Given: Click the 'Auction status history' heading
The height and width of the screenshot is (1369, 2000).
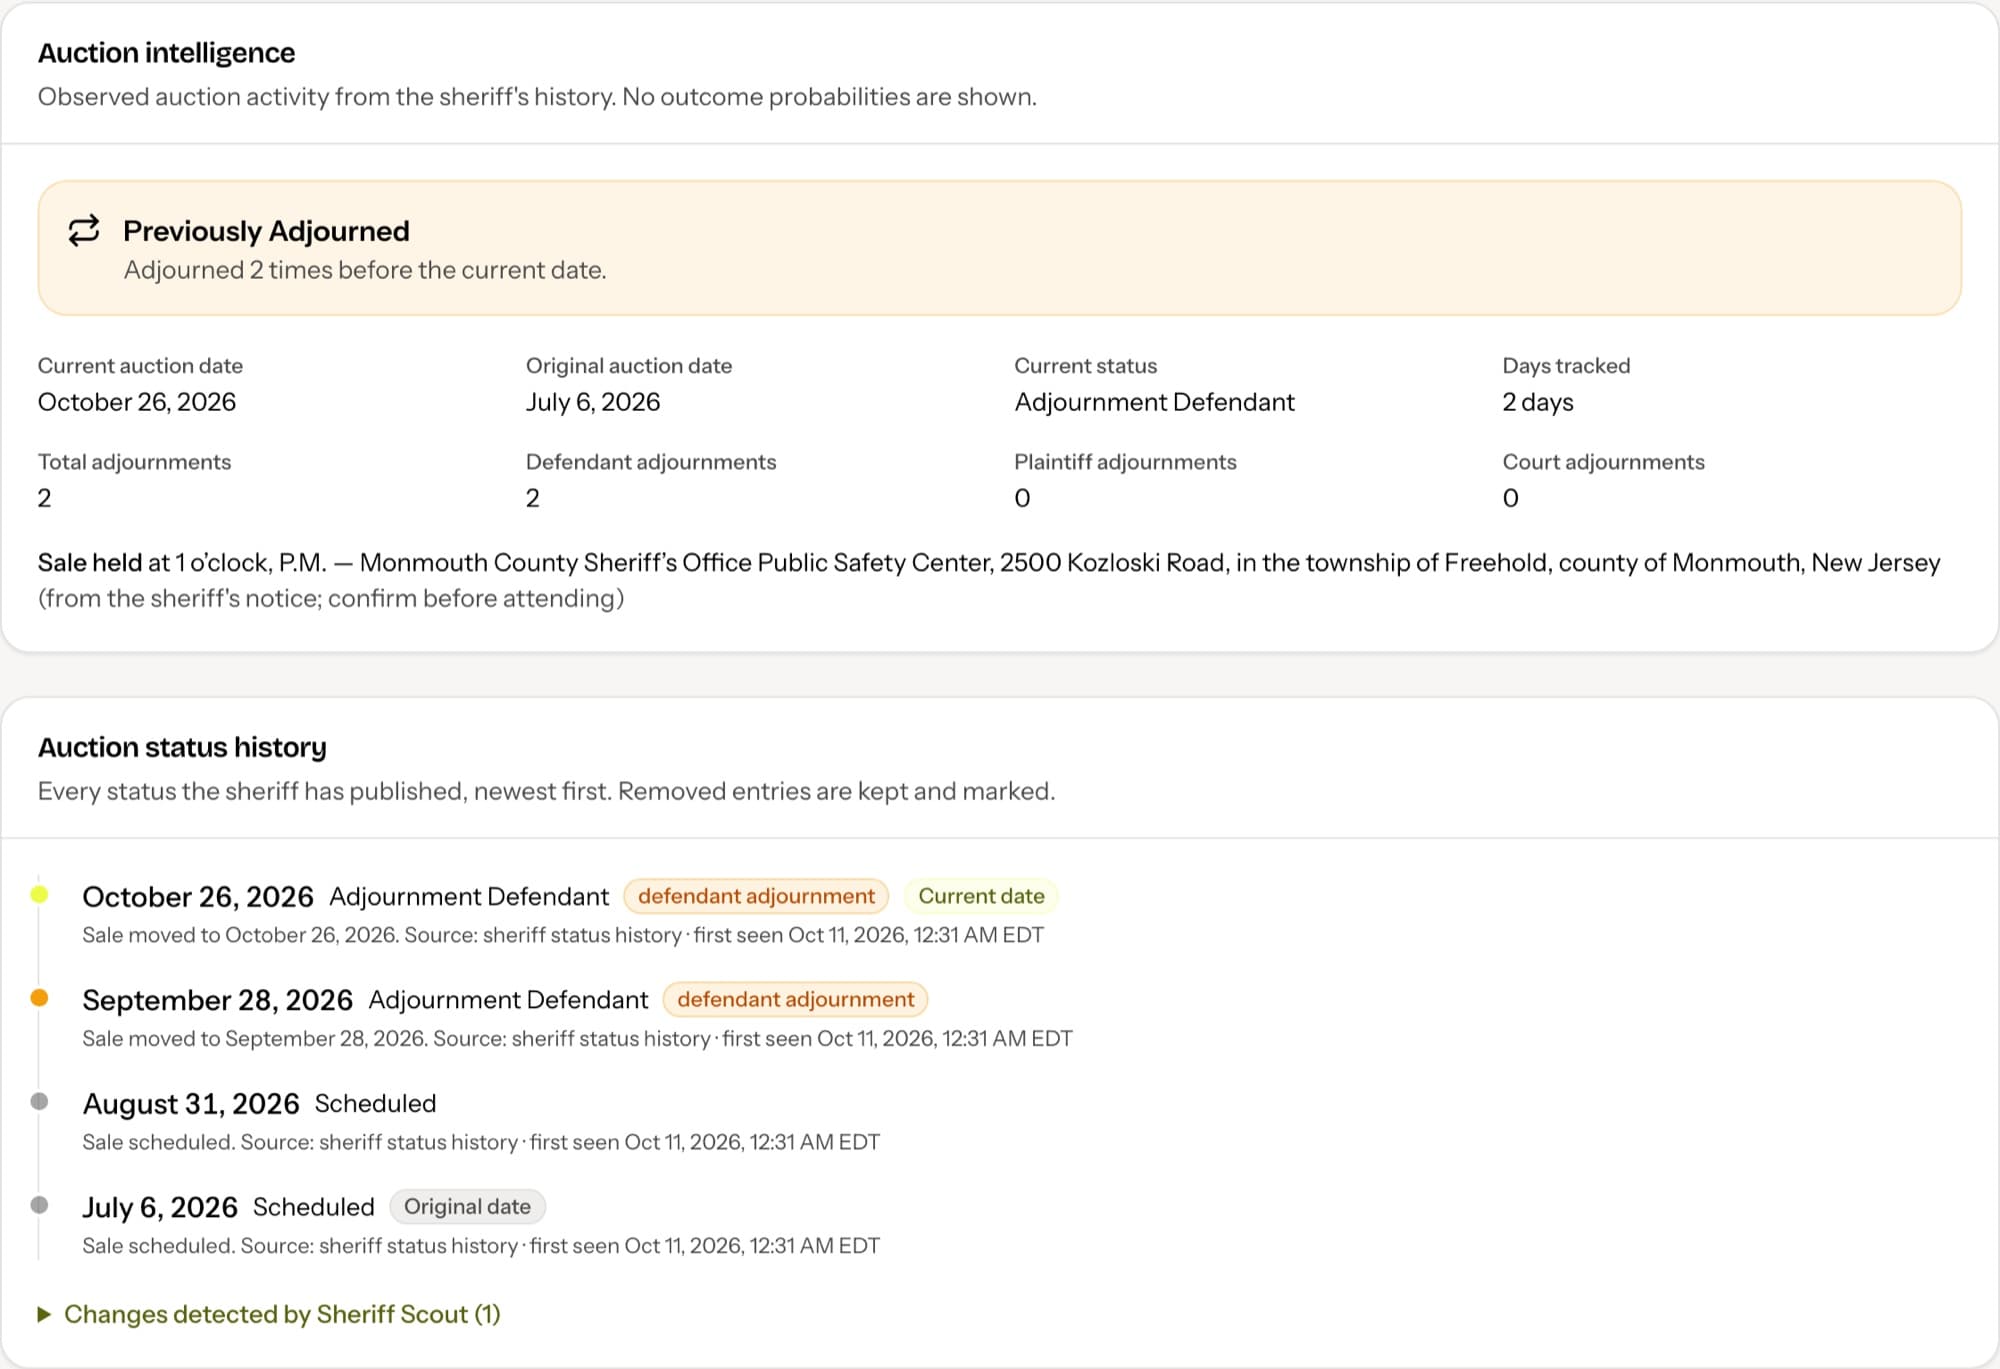Looking at the screenshot, I should click(x=182, y=747).
